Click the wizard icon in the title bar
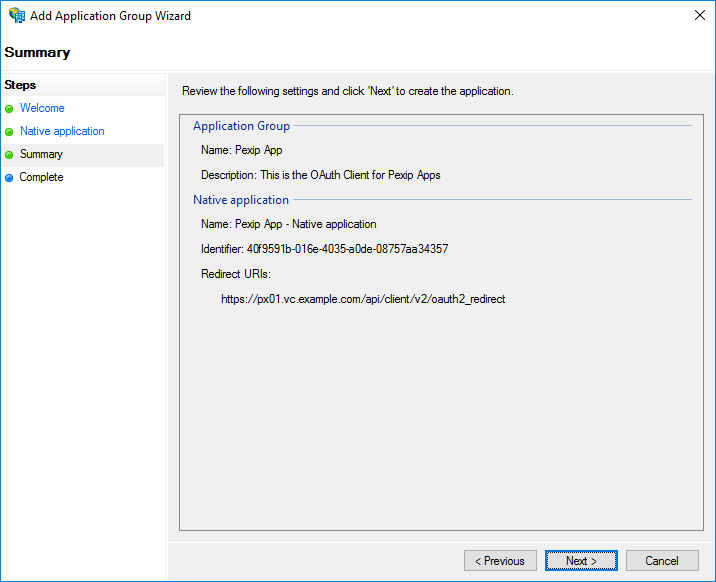716x582 pixels. [17, 16]
